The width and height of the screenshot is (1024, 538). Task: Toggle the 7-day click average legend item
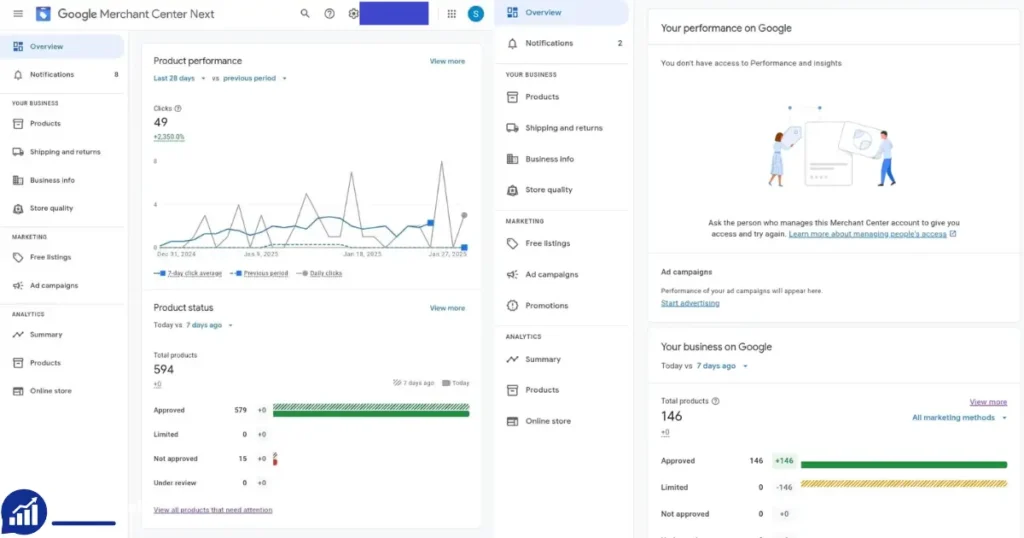tap(188, 274)
